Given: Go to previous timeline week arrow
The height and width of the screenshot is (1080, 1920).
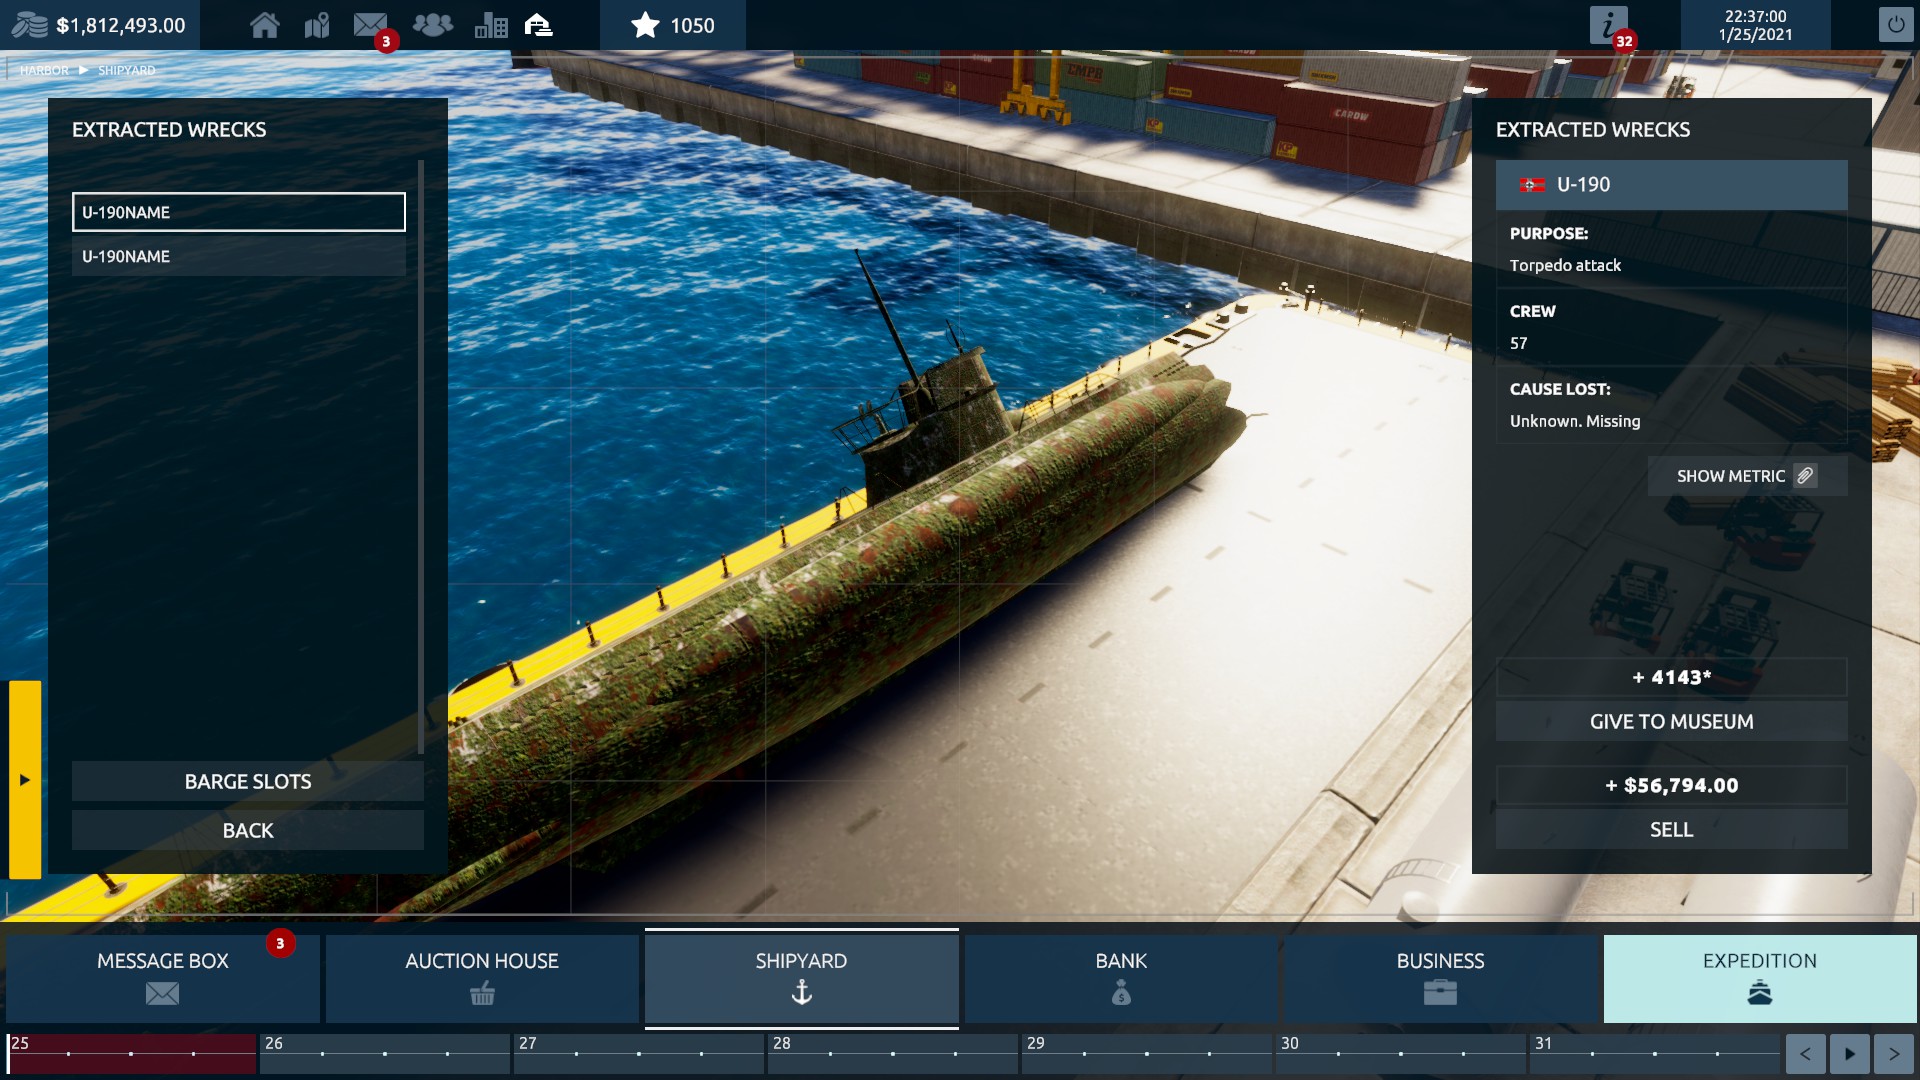Looking at the screenshot, I should click(1805, 1054).
